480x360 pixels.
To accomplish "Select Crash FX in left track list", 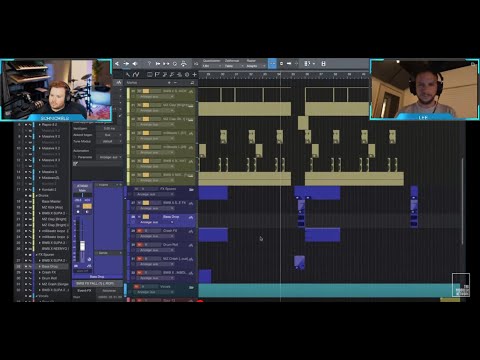I will coord(49,272).
